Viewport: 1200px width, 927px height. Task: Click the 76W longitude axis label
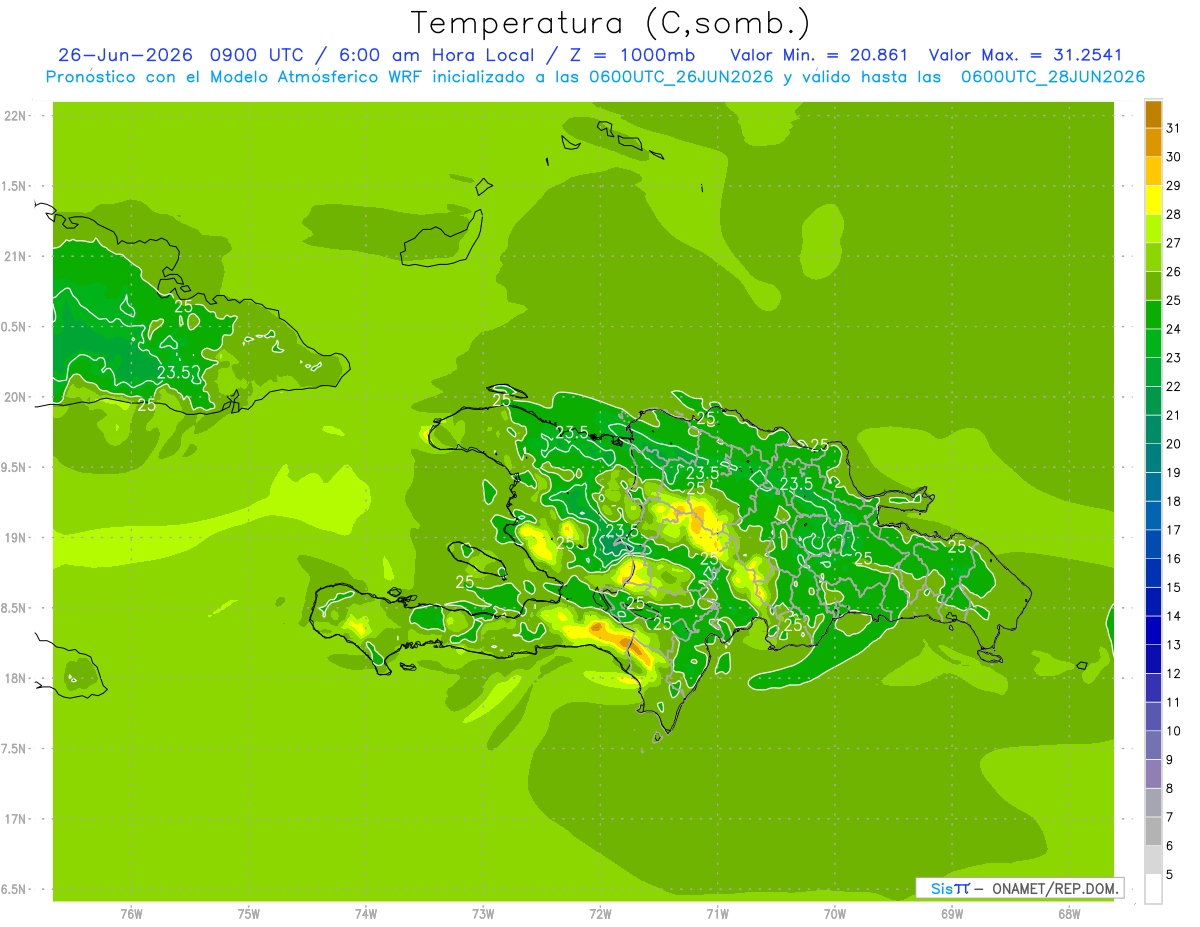point(131,914)
